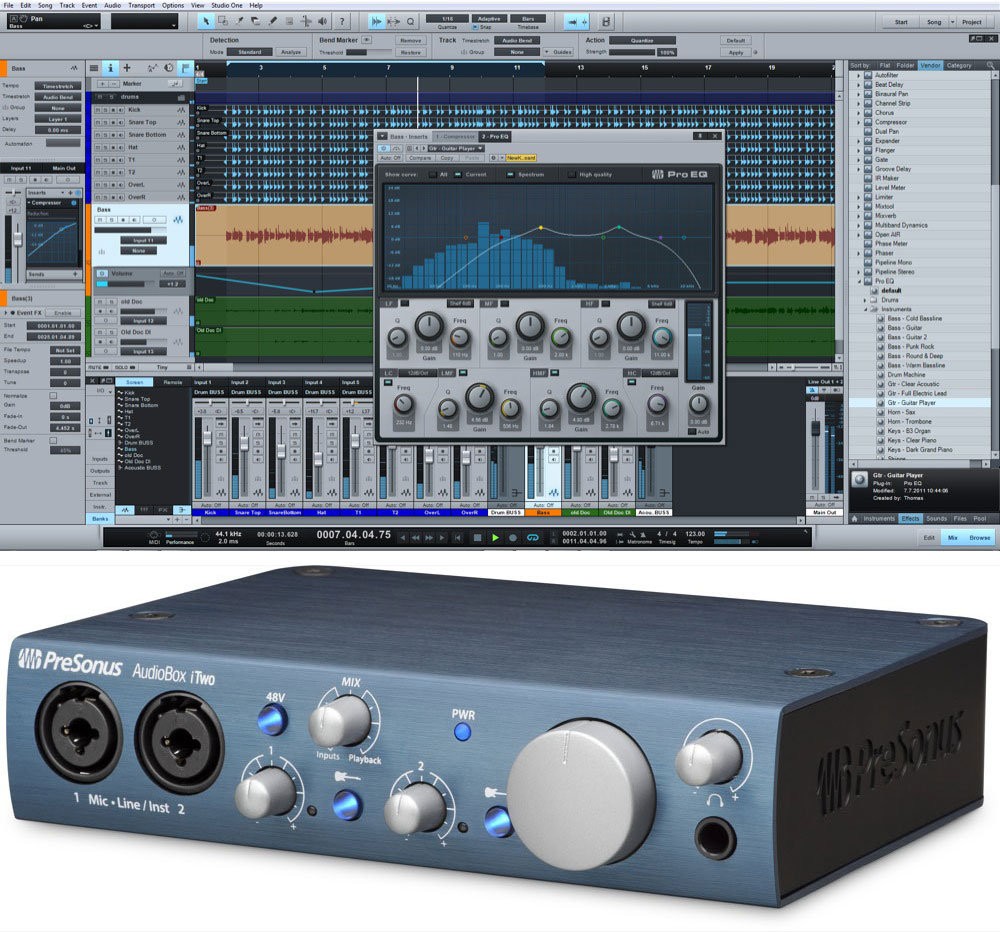This screenshot has height=932, width=1000.
Task: Collapse the Pro EQ entry in the browser
Action: point(859,279)
